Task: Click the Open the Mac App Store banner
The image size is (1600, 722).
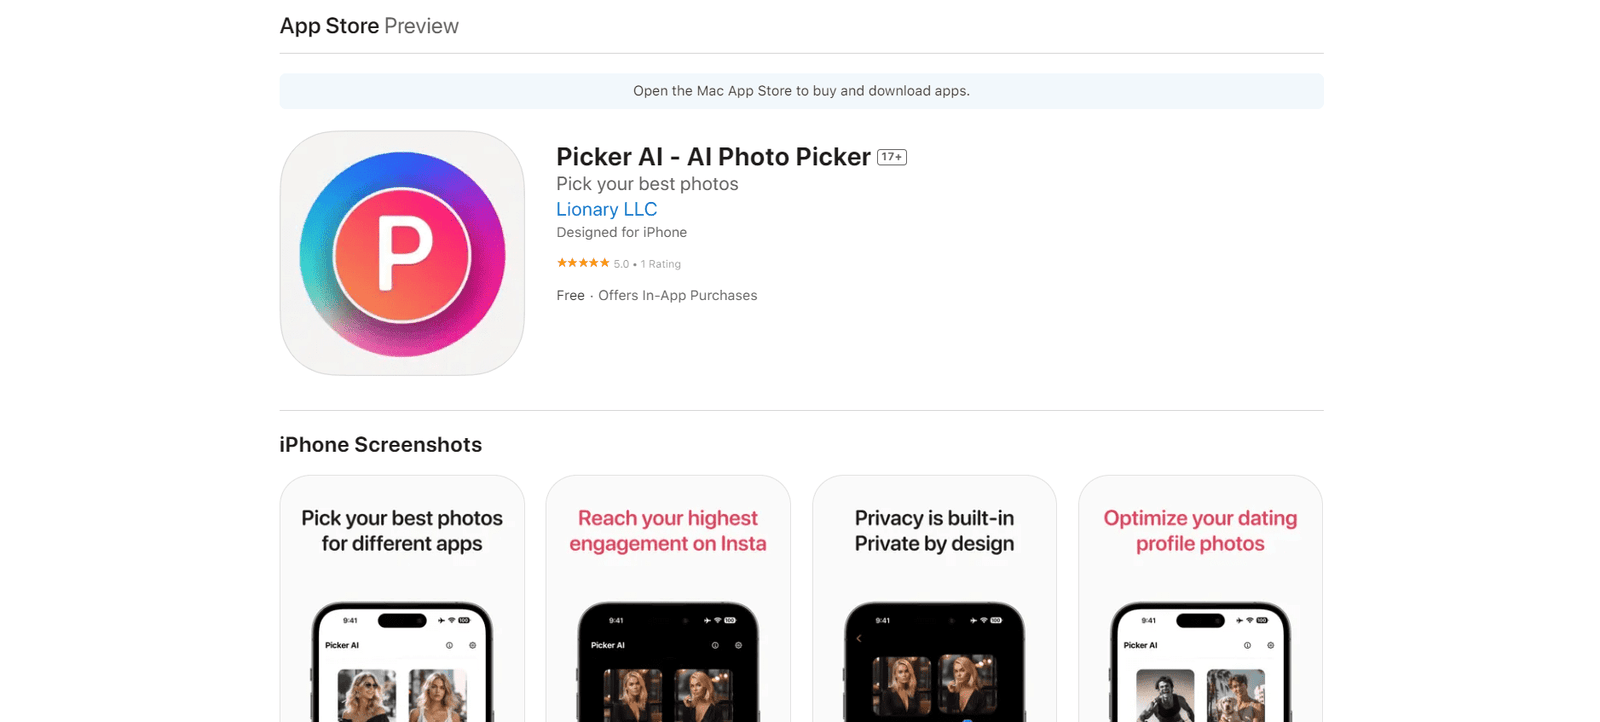Action: (x=801, y=91)
